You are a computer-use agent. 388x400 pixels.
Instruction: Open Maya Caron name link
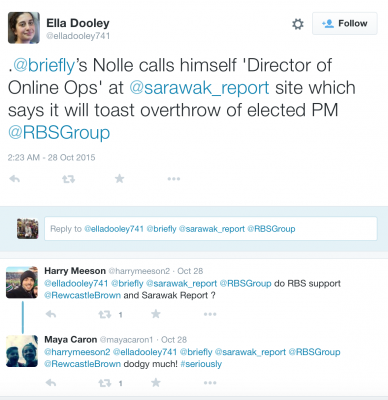pos(71,339)
